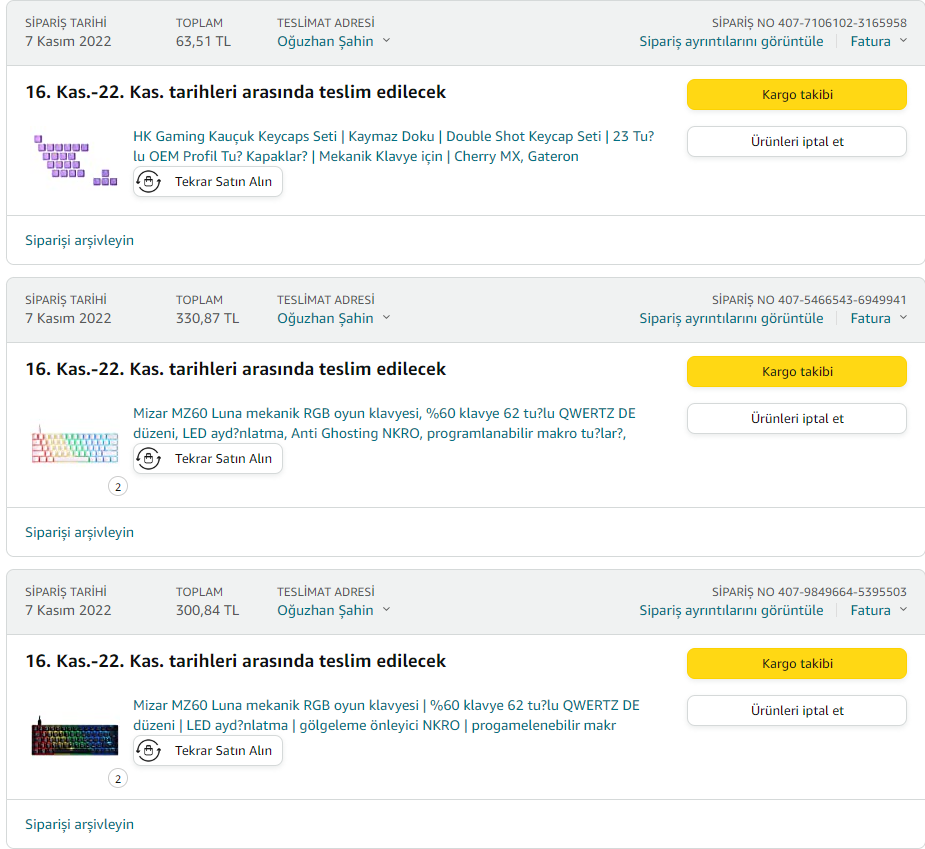Expand Fatura dropdown for order 407-9849664-5395503

click(879, 610)
